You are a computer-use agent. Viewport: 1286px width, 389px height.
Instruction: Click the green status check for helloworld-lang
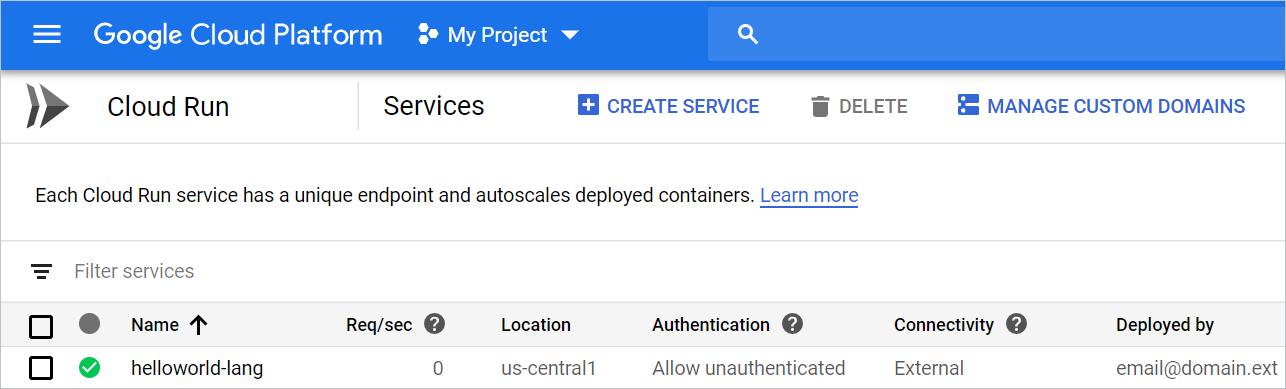click(x=90, y=368)
